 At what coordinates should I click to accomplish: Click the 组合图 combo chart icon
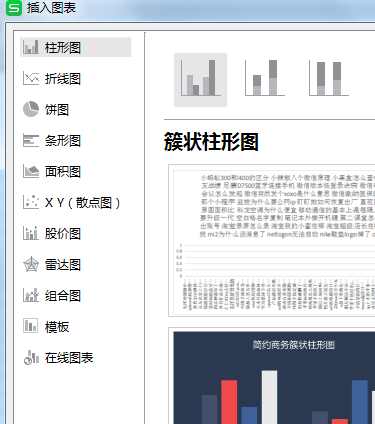pos(31,295)
